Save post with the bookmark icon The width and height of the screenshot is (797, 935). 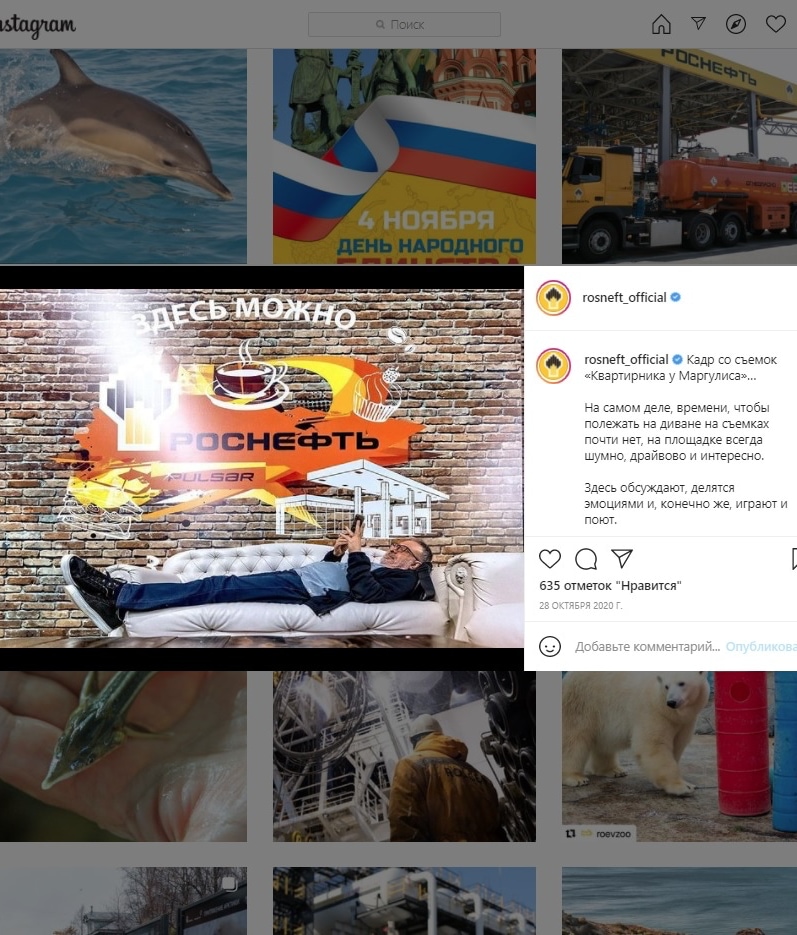tap(793, 559)
